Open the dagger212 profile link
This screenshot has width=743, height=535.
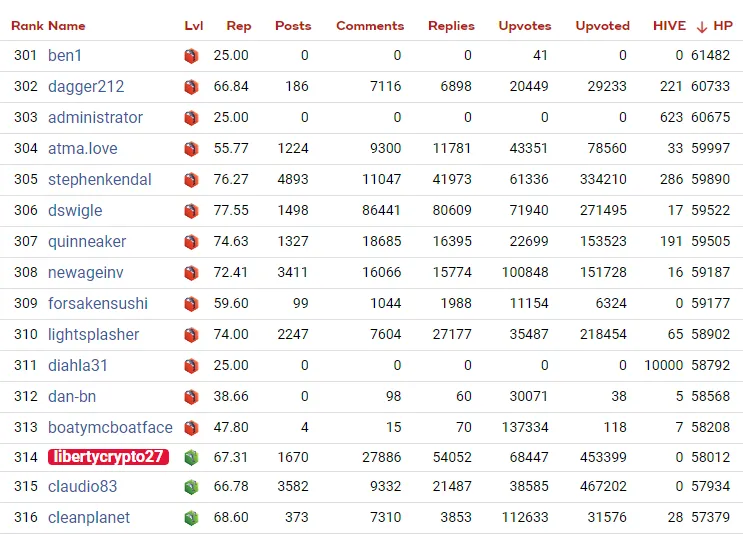pyautogui.click(x=86, y=86)
